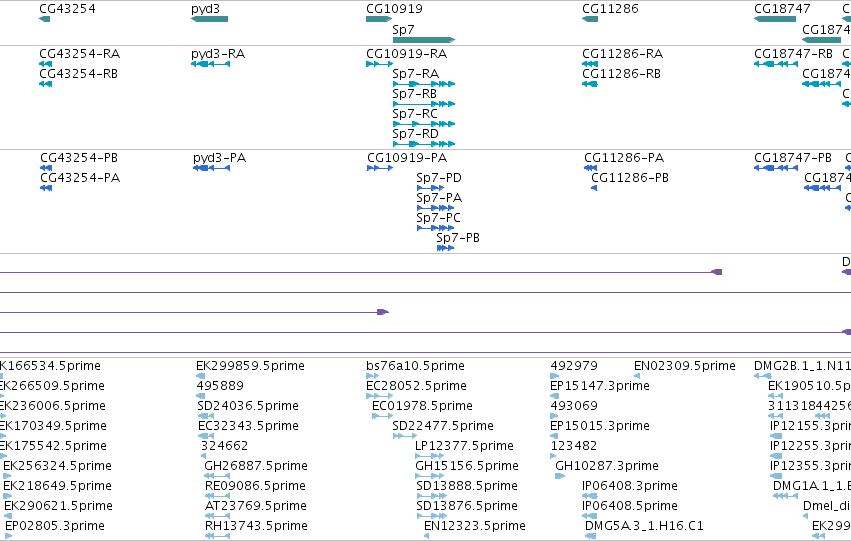Select transcript CG11286-RA
This screenshot has height=541, width=851.
(x=623, y=54)
